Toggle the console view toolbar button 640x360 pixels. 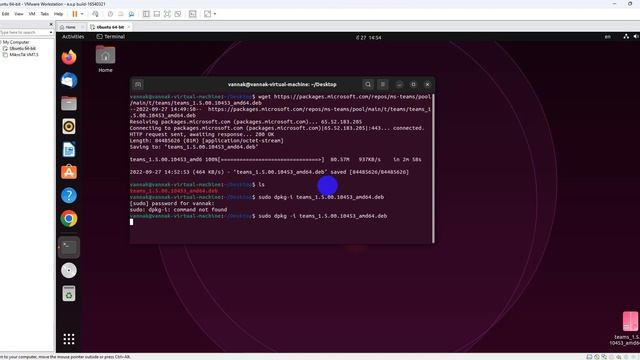pyautogui.click(x=193, y=14)
